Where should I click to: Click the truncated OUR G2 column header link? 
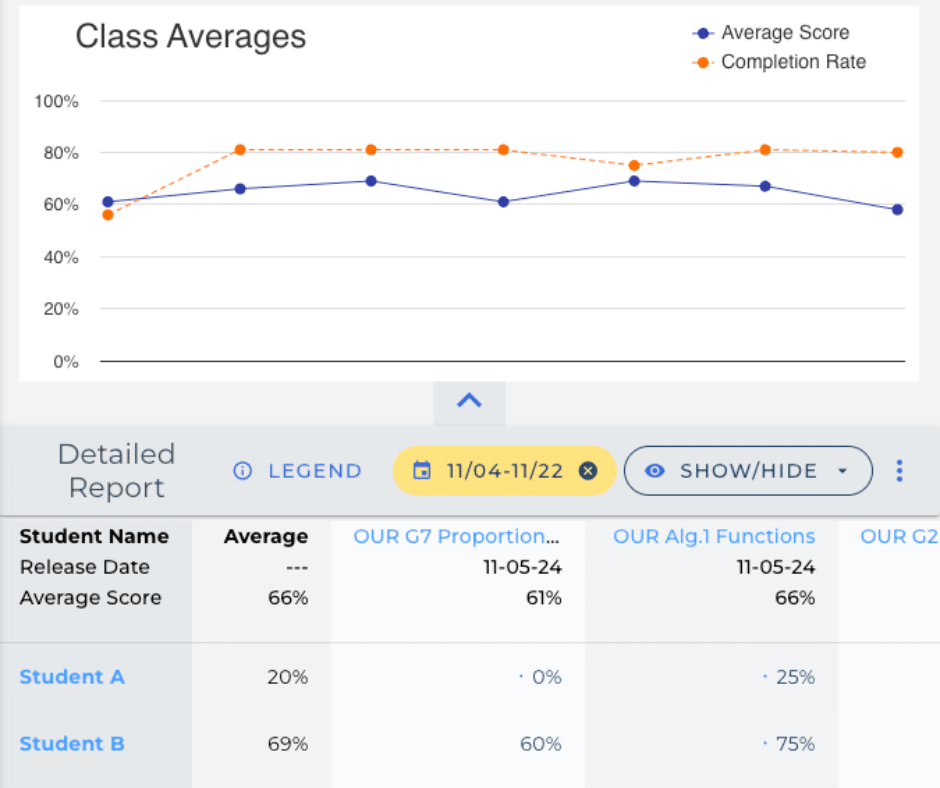coord(899,536)
